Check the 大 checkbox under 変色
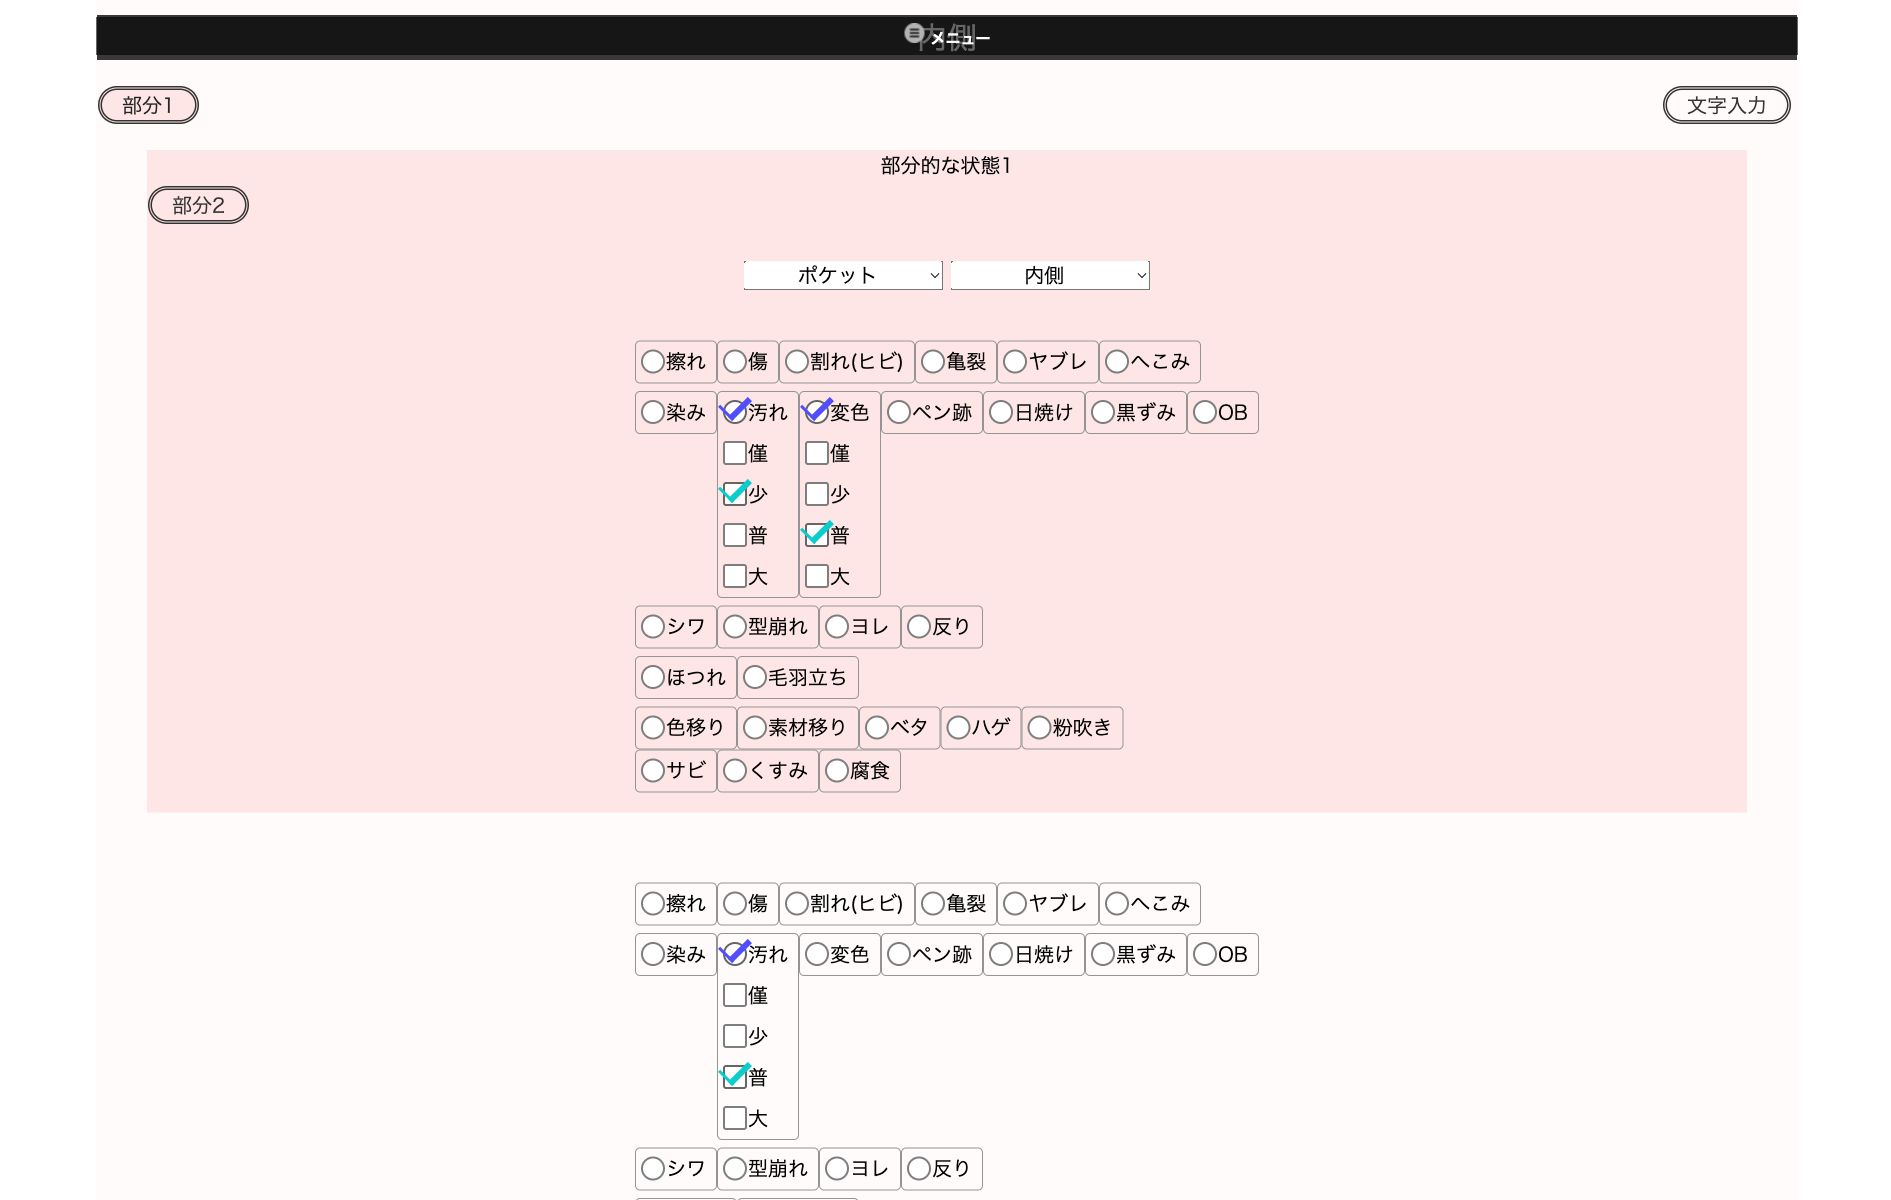Screen dimensions: 1891x1200 [817, 576]
